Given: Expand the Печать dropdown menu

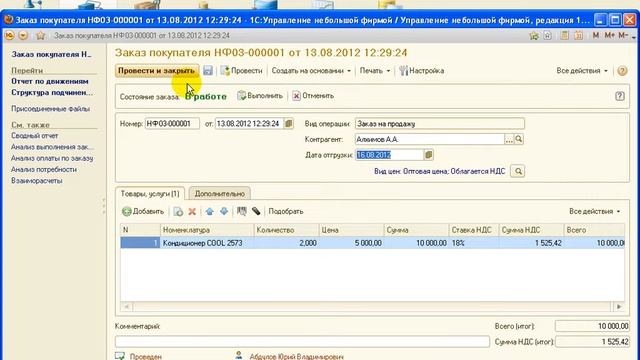Looking at the screenshot, I should [375, 71].
